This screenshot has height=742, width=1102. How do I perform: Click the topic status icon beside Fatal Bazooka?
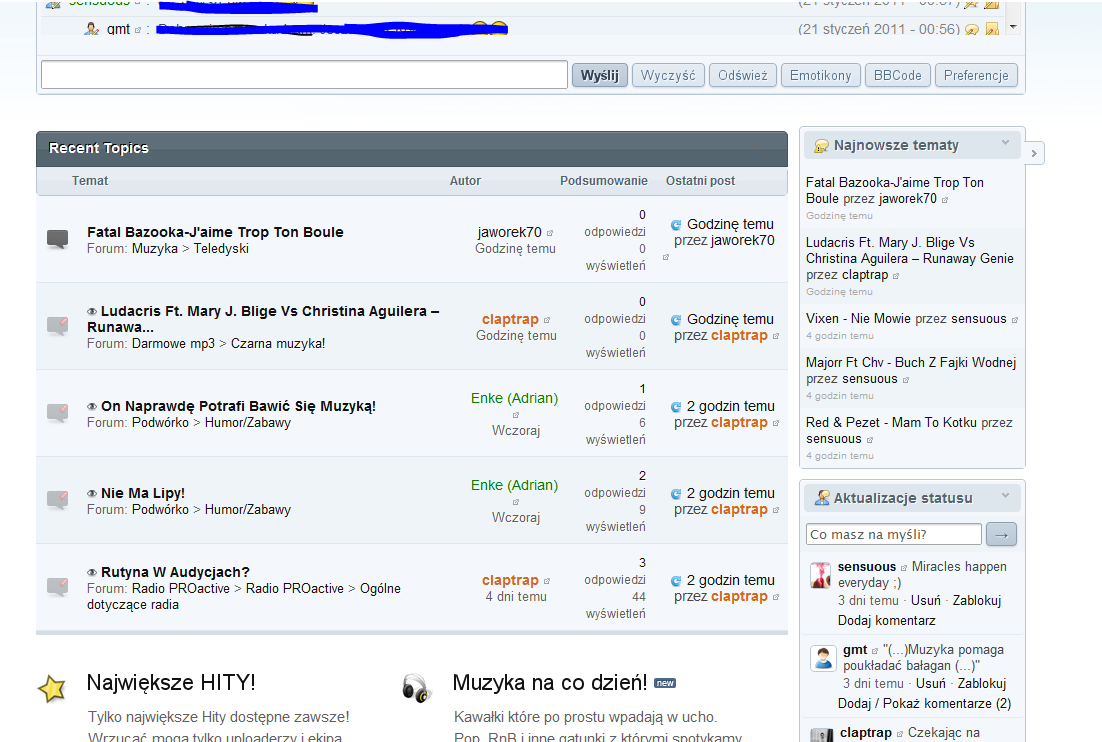(x=58, y=239)
